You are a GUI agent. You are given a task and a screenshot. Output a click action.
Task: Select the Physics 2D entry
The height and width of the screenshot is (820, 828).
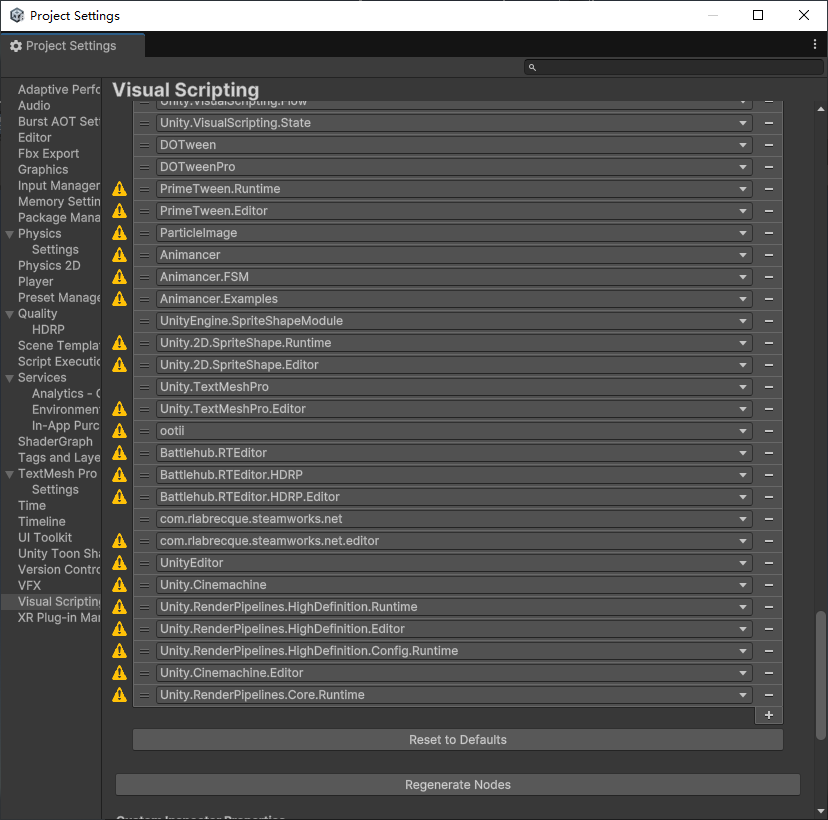(x=49, y=266)
